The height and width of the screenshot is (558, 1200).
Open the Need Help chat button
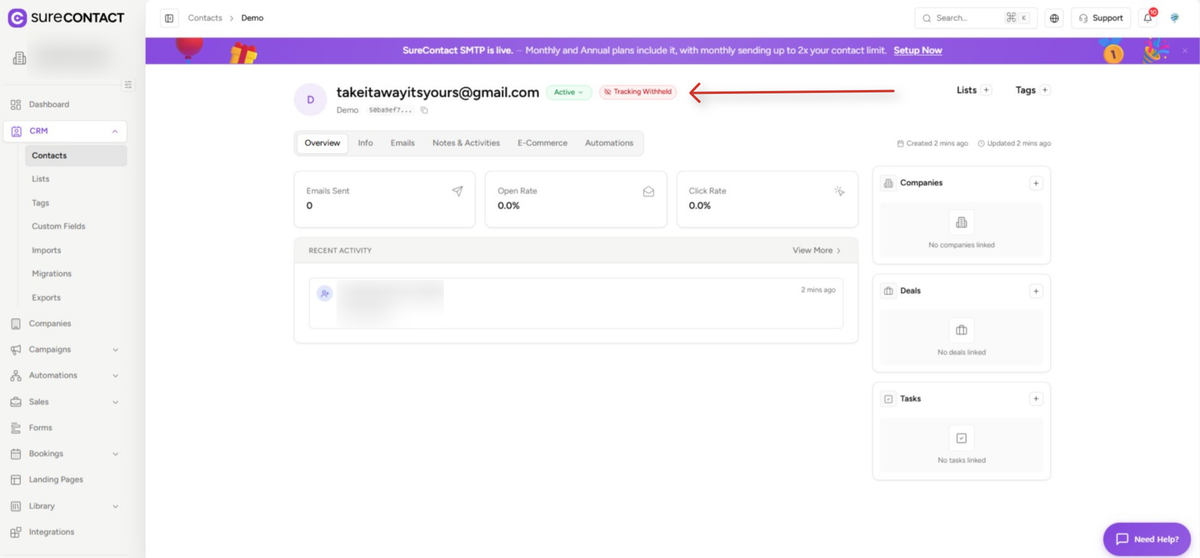point(1146,539)
